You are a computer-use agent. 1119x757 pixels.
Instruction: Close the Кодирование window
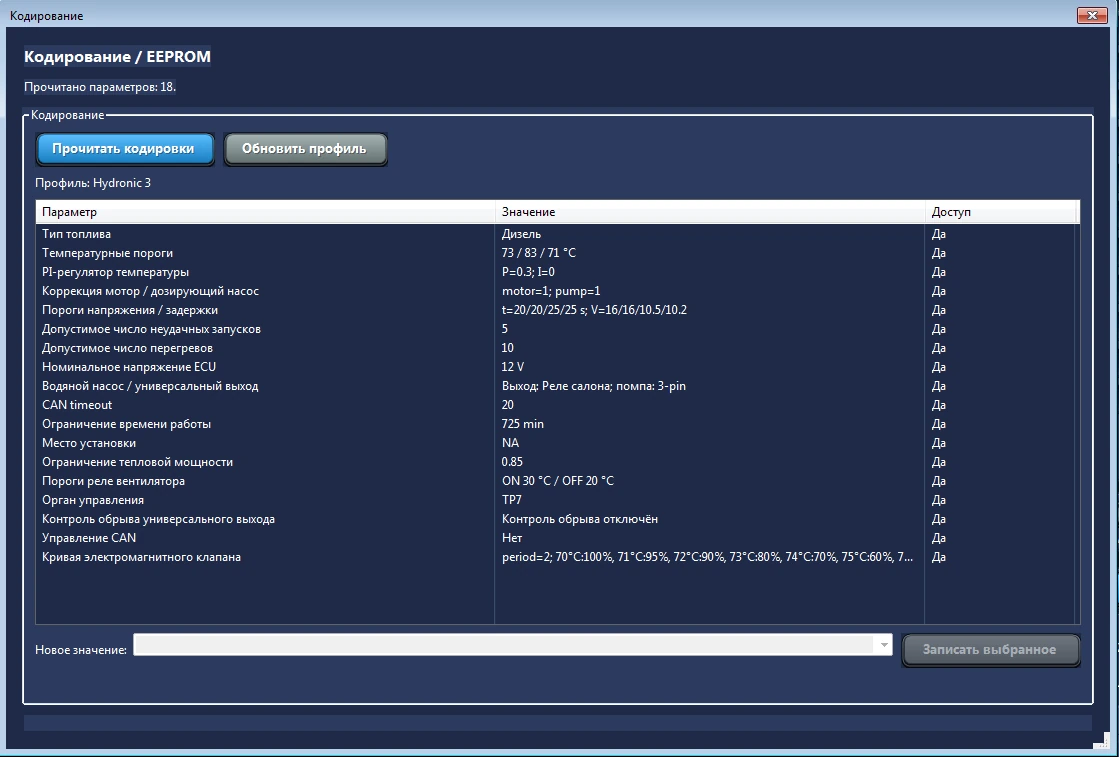(x=1092, y=15)
